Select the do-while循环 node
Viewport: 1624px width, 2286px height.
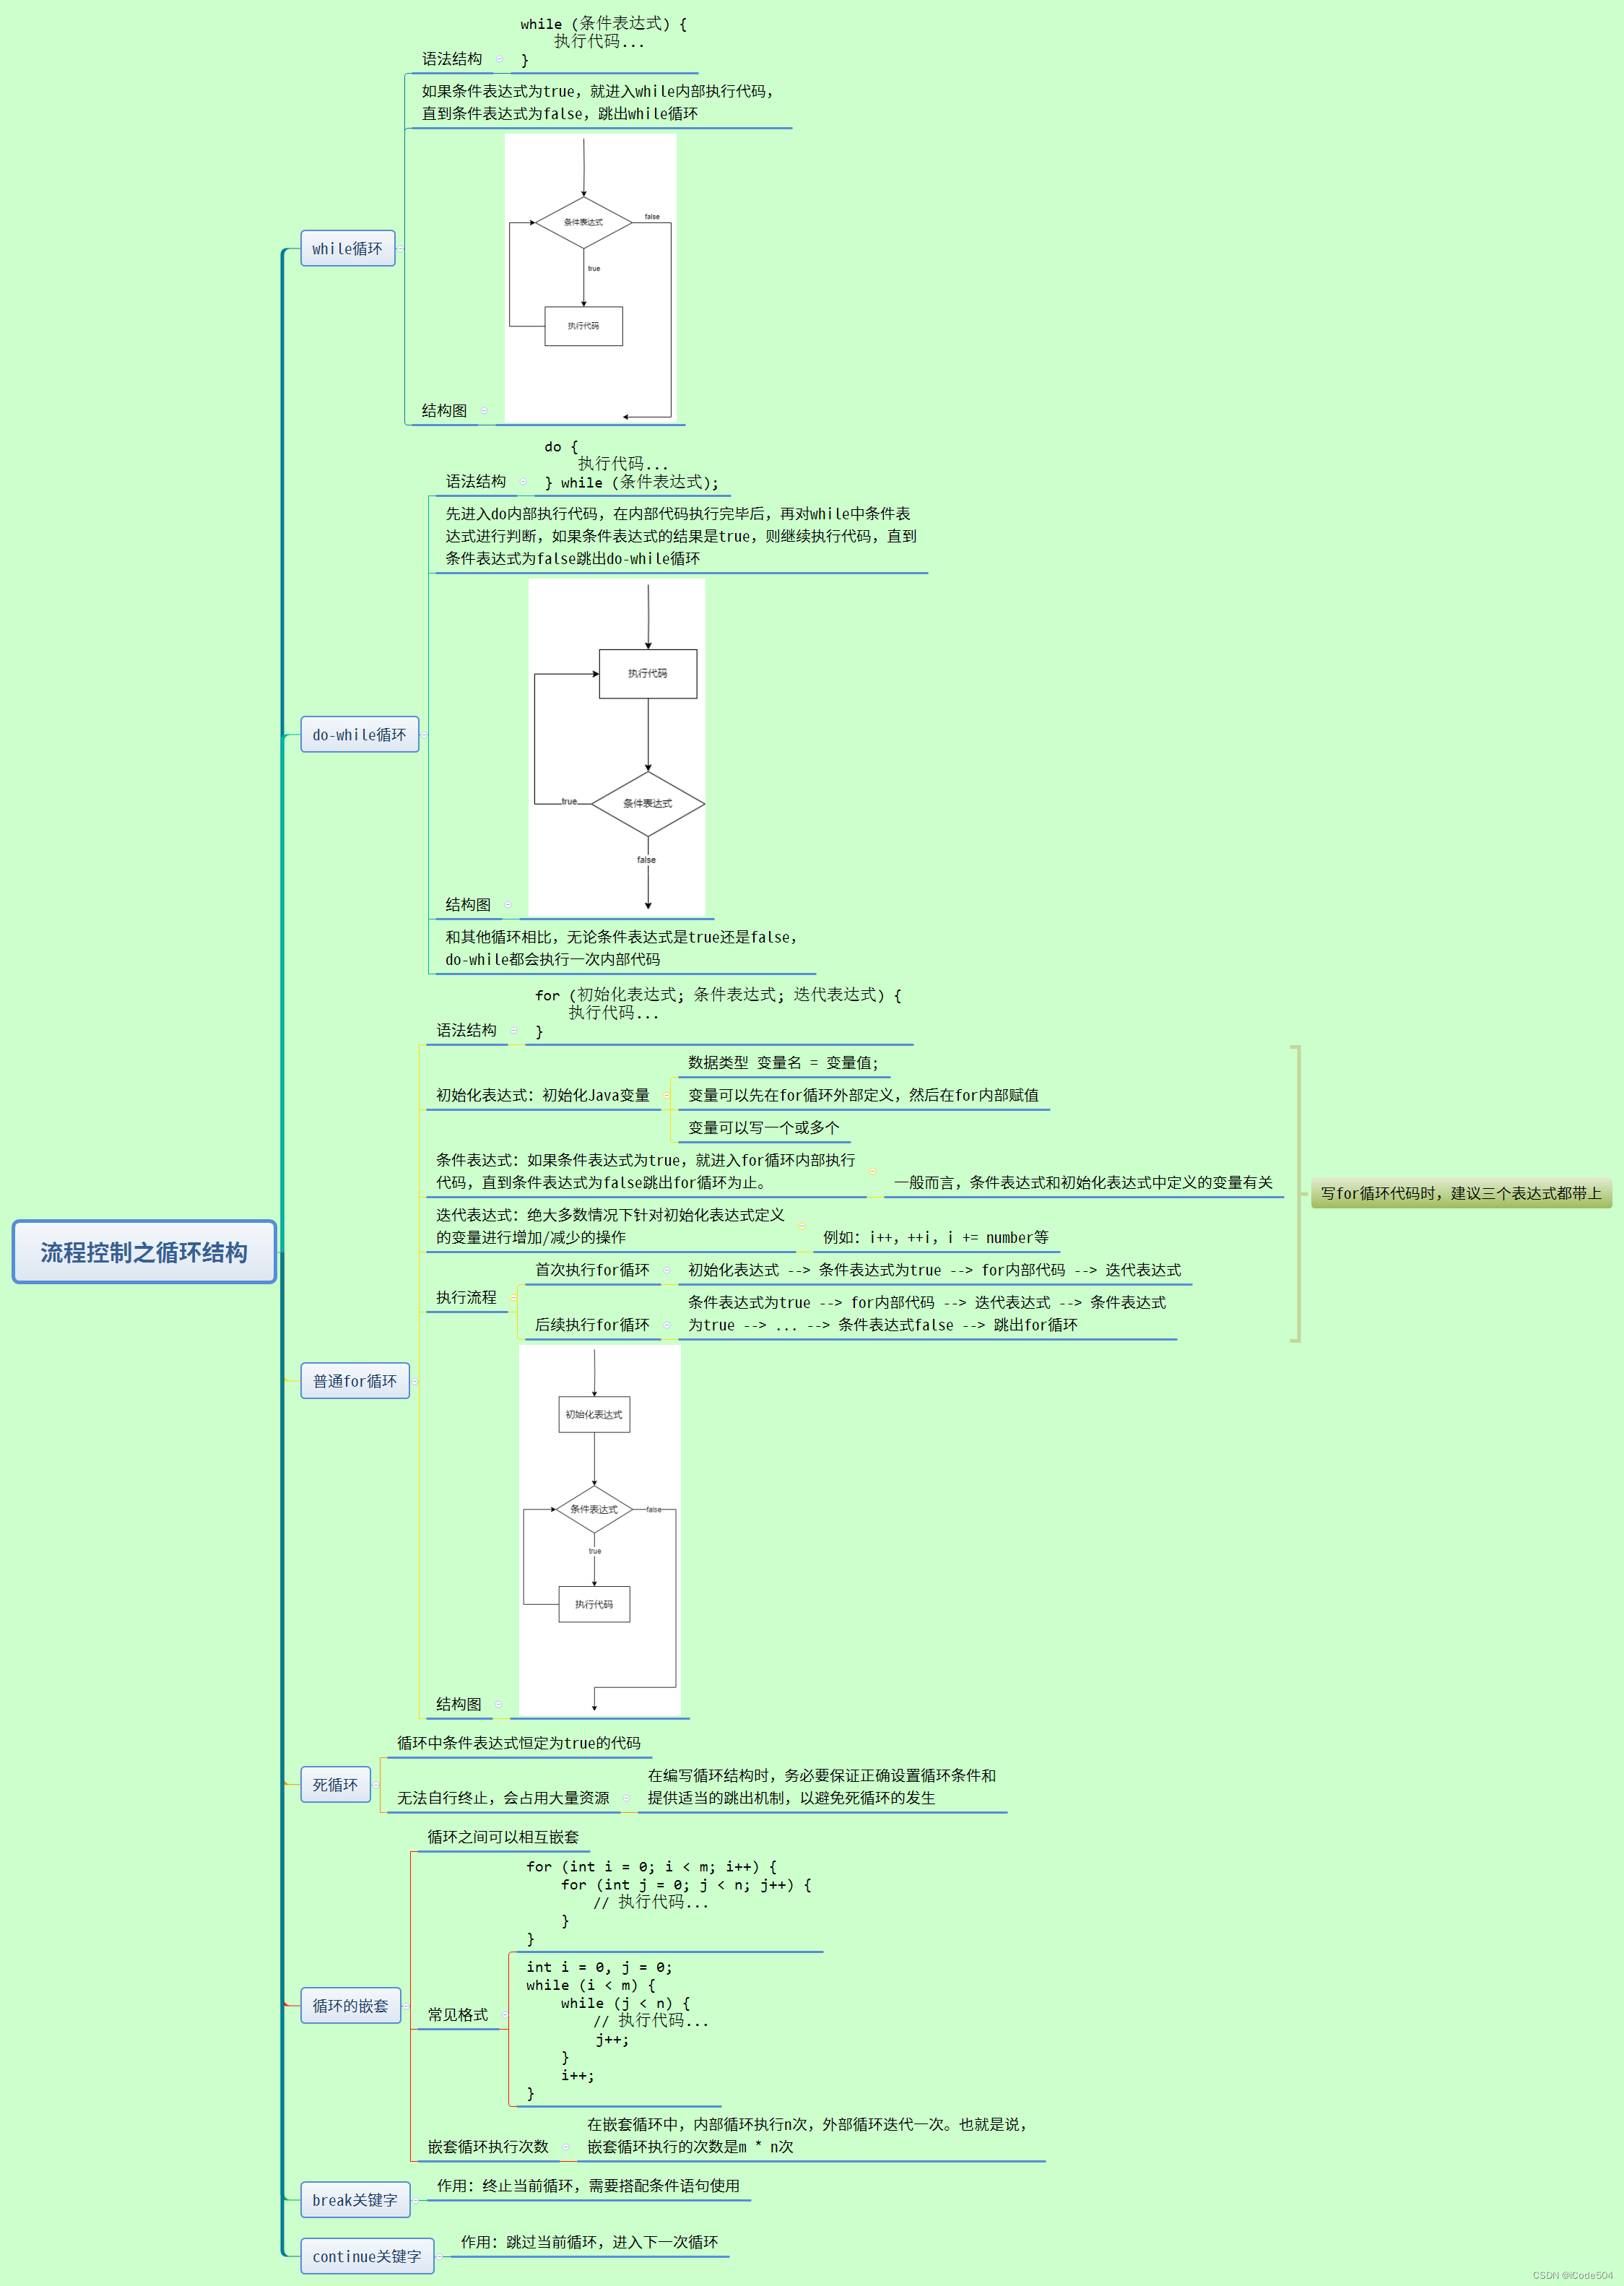[359, 734]
